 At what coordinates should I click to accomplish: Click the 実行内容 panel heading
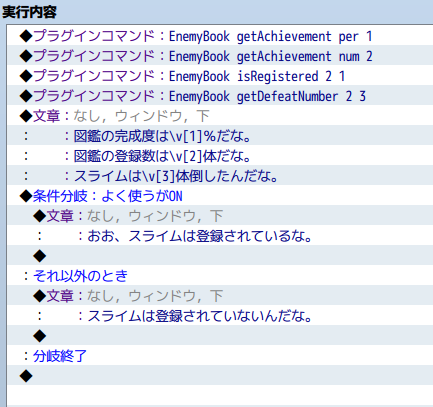(x=29, y=13)
